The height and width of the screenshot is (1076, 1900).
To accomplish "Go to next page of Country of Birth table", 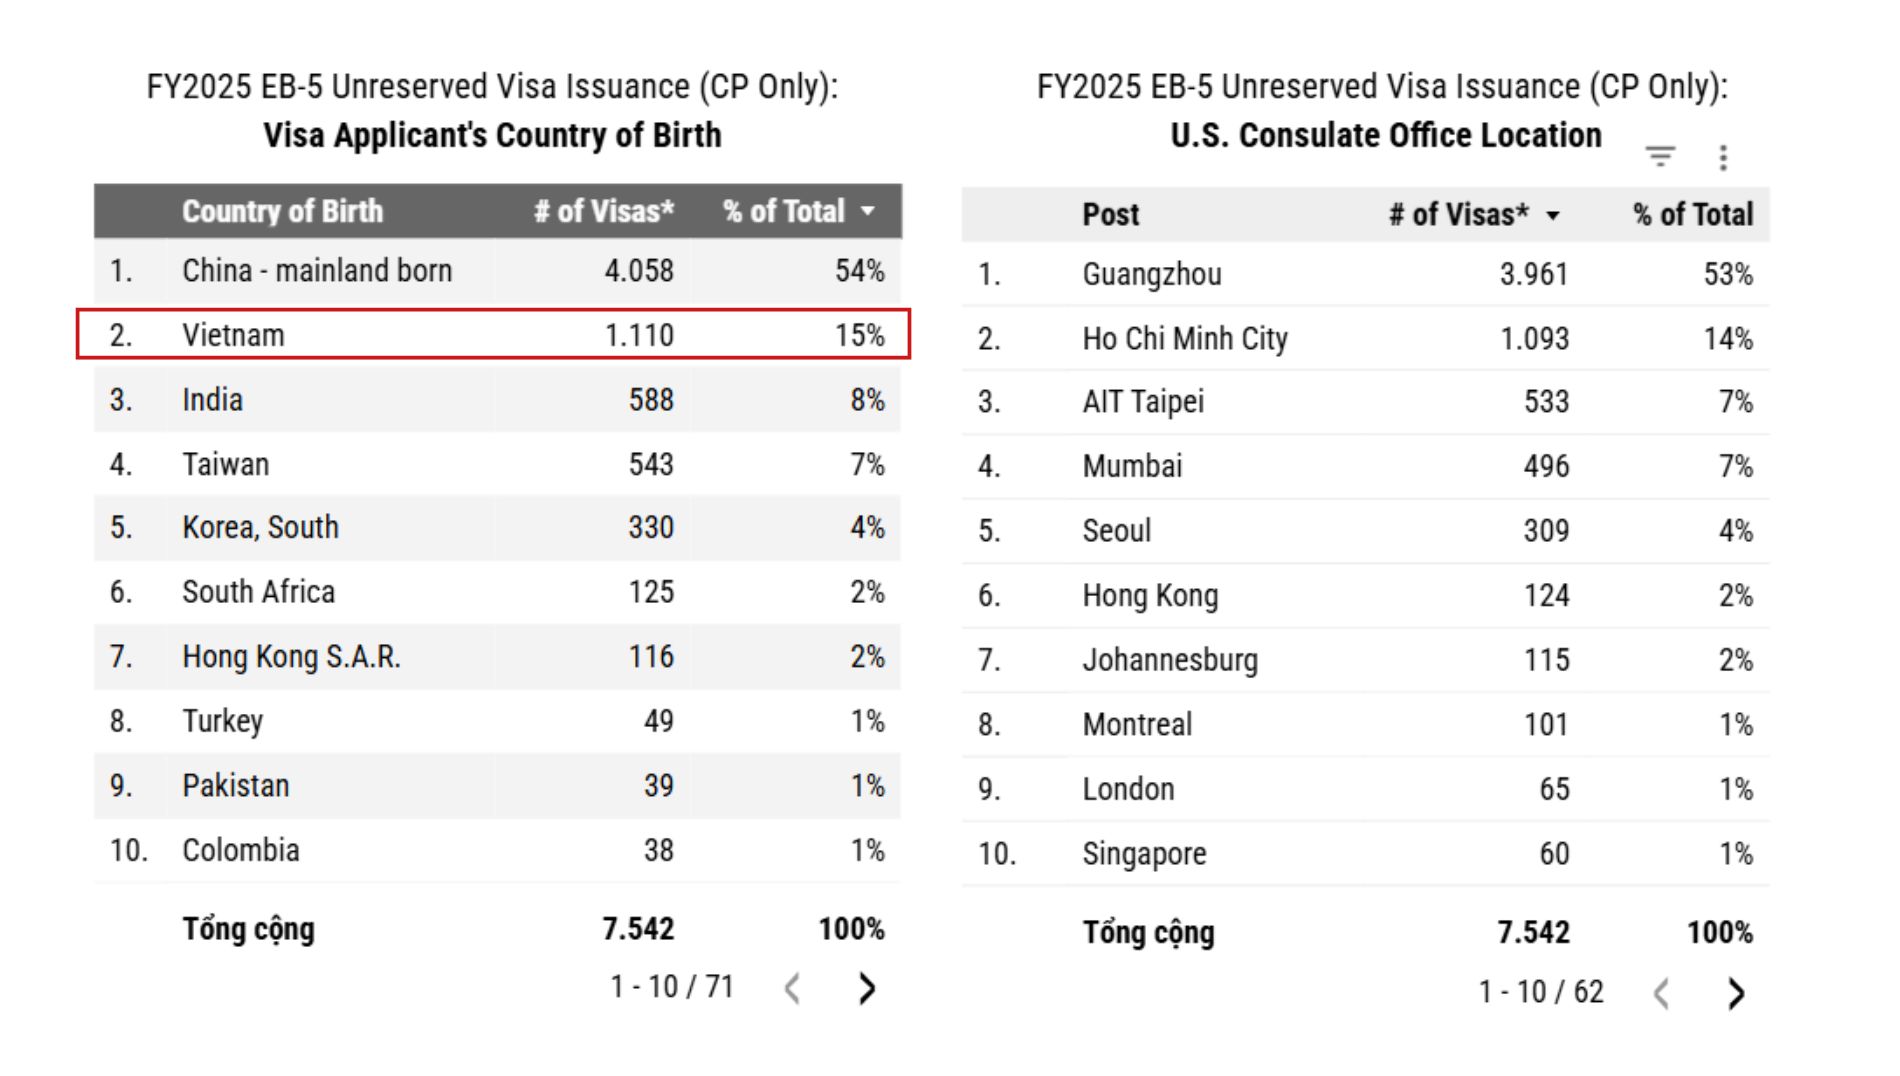I will tap(867, 988).
